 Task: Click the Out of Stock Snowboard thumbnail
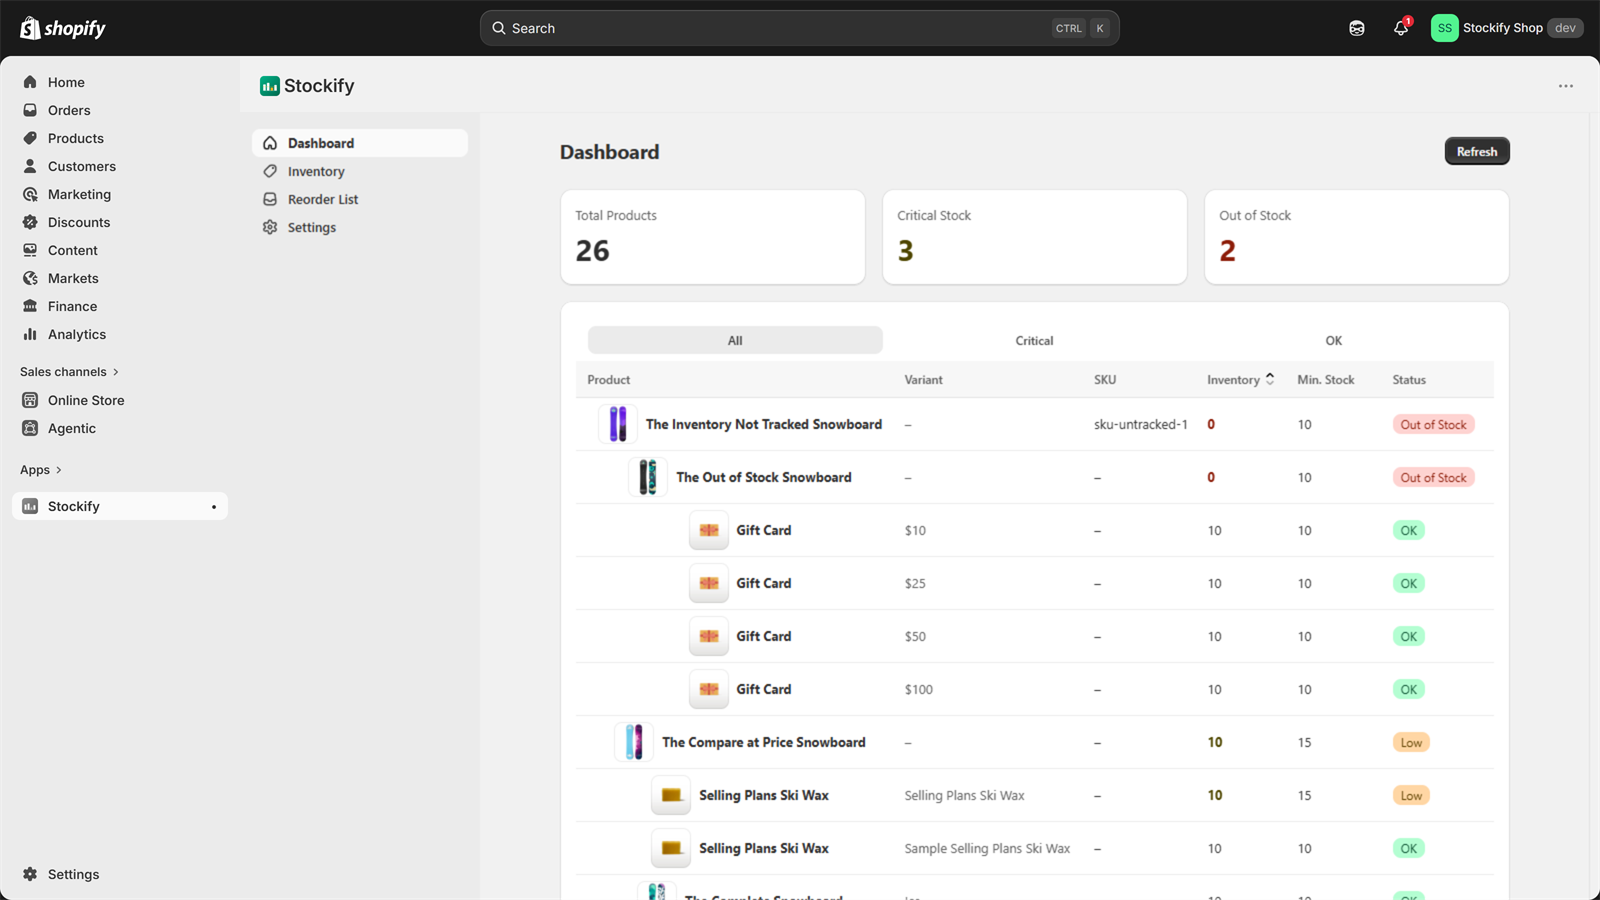click(648, 477)
